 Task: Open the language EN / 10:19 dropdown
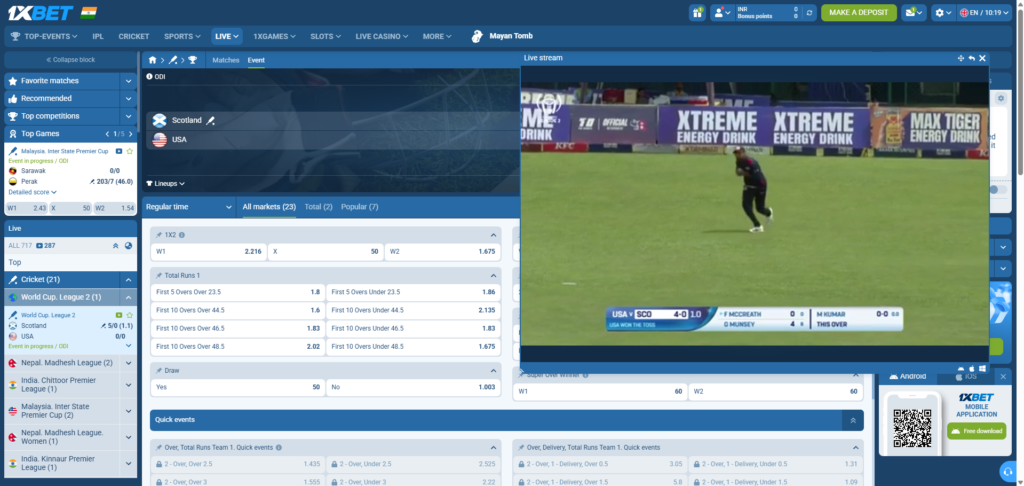(x=984, y=12)
